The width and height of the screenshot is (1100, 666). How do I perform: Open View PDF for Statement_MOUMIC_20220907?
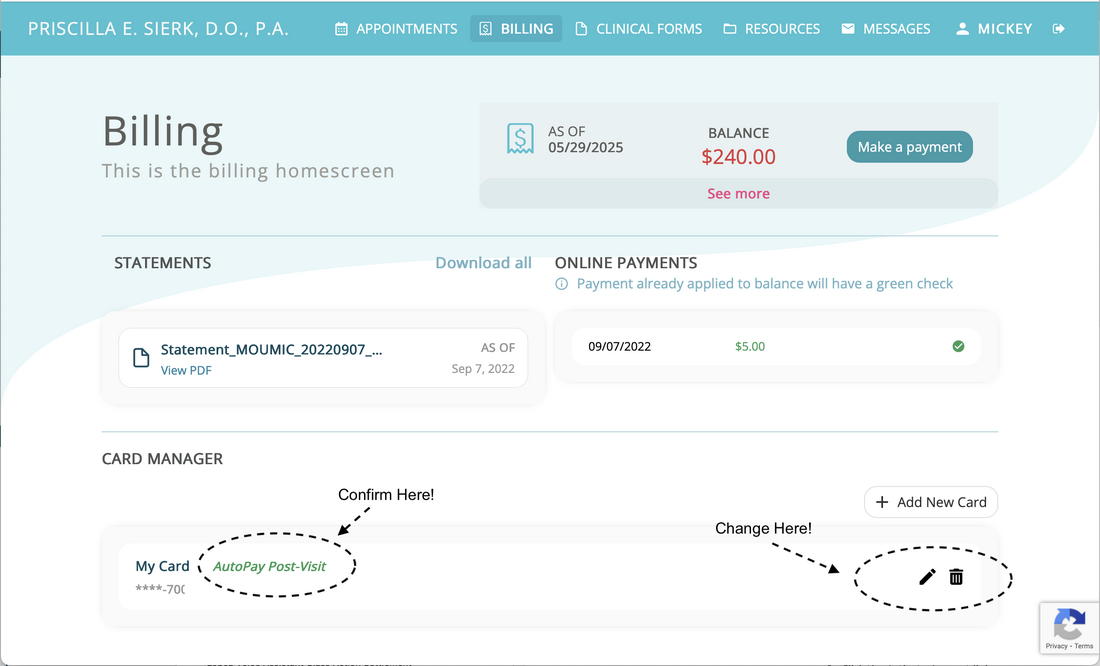pyautogui.click(x=186, y=370)
